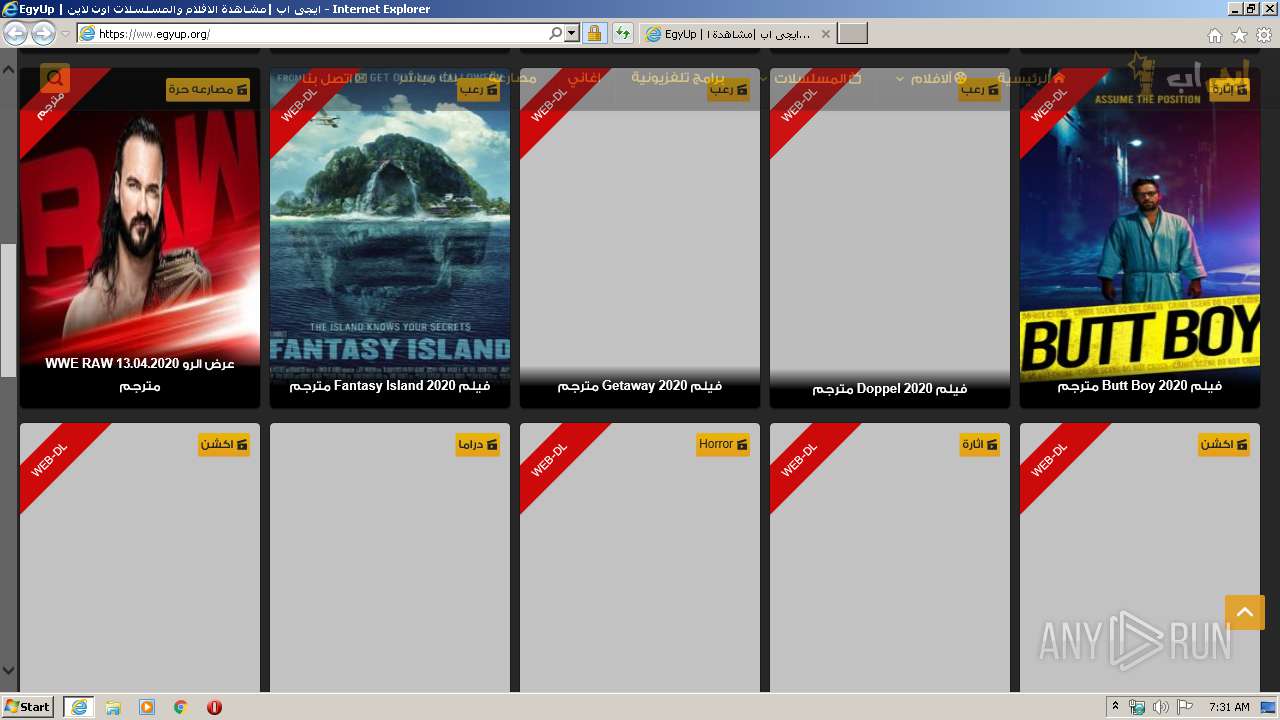1280x720 pixels.
Task: Click the network tray icon
Action: 1137,707
